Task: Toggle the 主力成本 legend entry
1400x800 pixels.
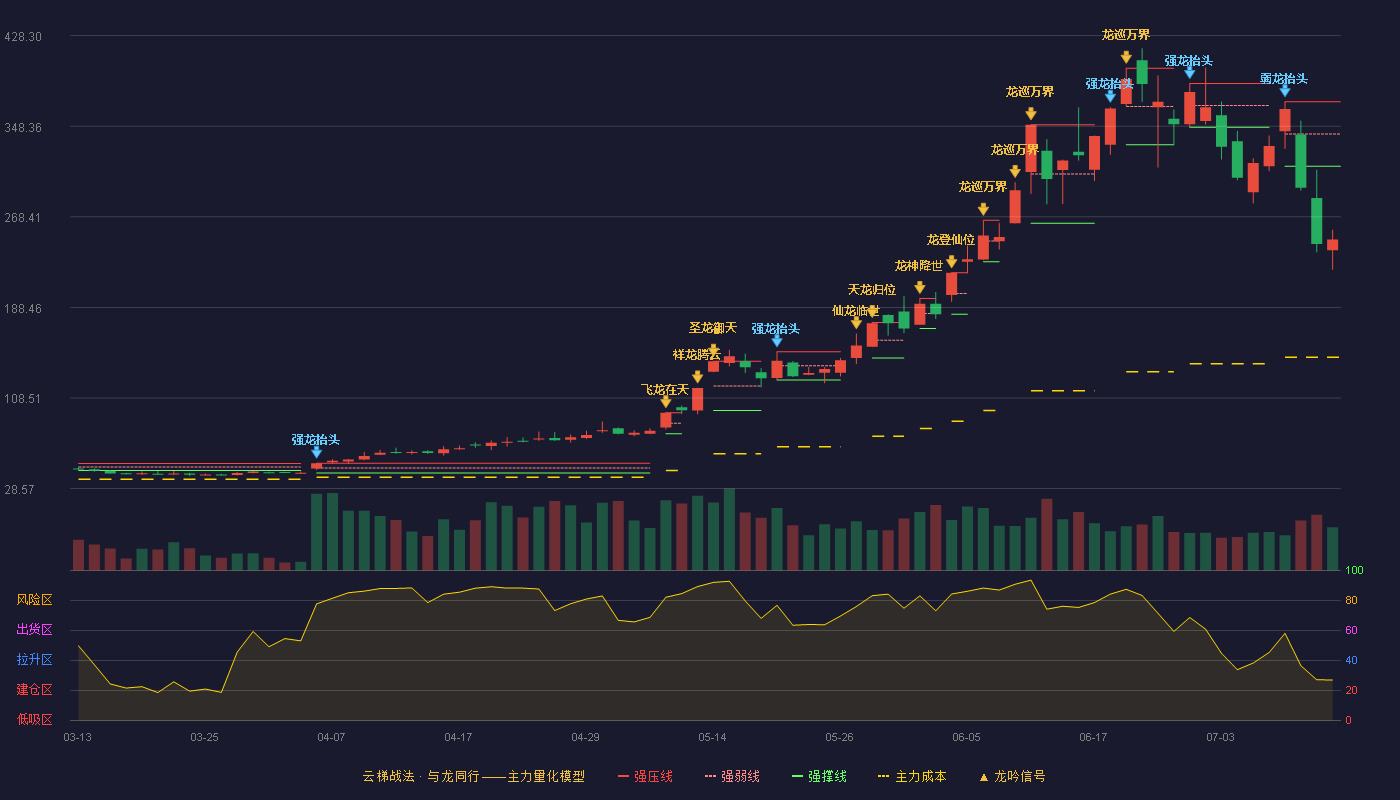Action: tap(912, 776)
